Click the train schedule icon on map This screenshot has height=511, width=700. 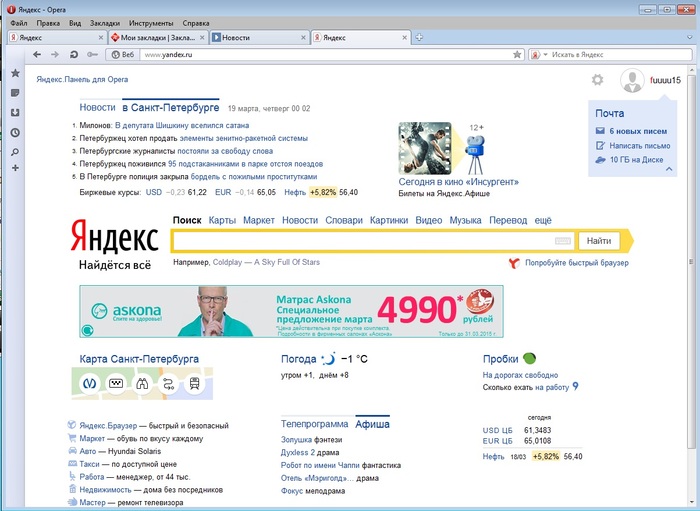[x=194, y=383]
